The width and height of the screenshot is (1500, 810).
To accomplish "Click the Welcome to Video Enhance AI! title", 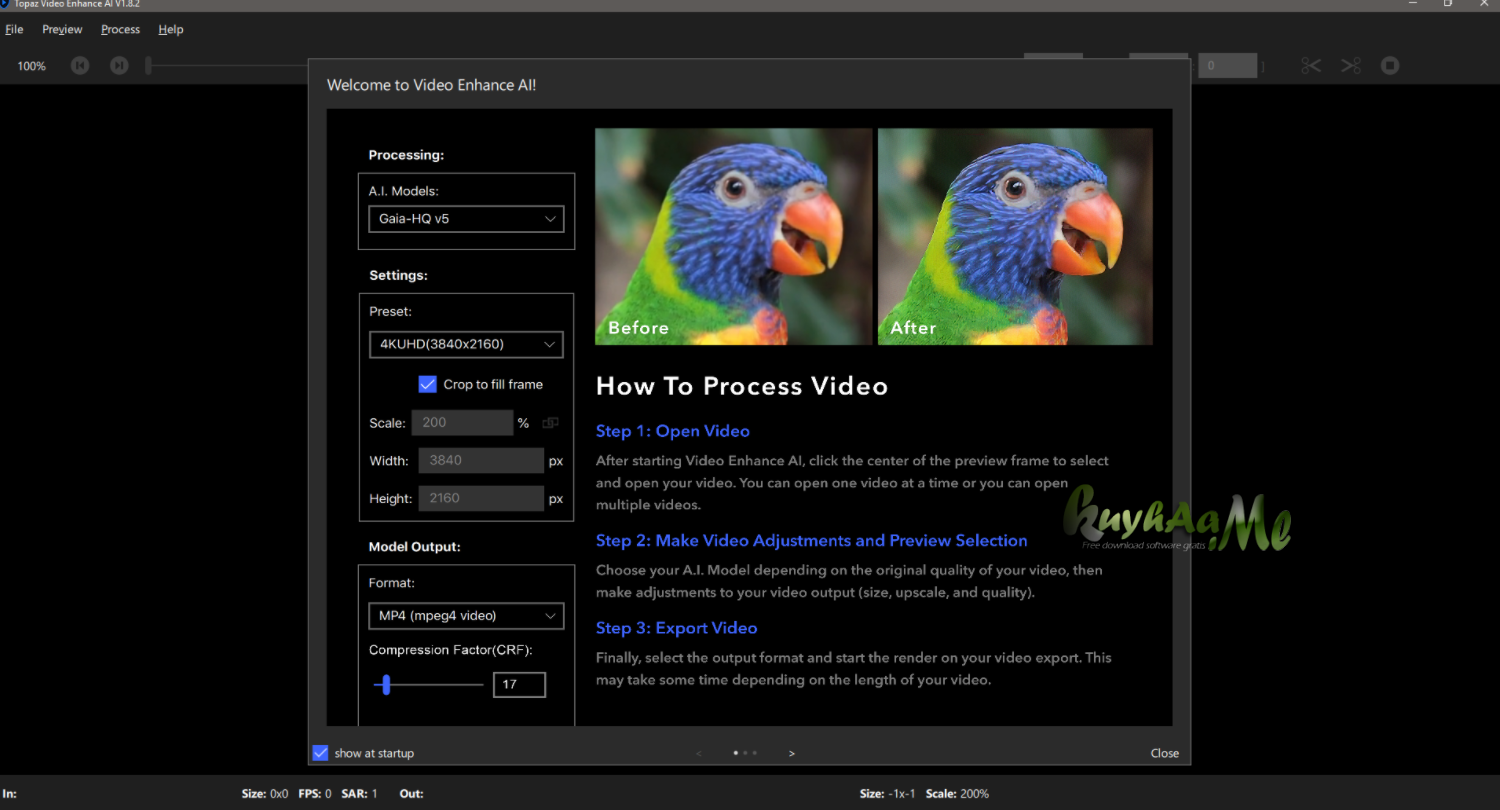I will tap(432, 85).
